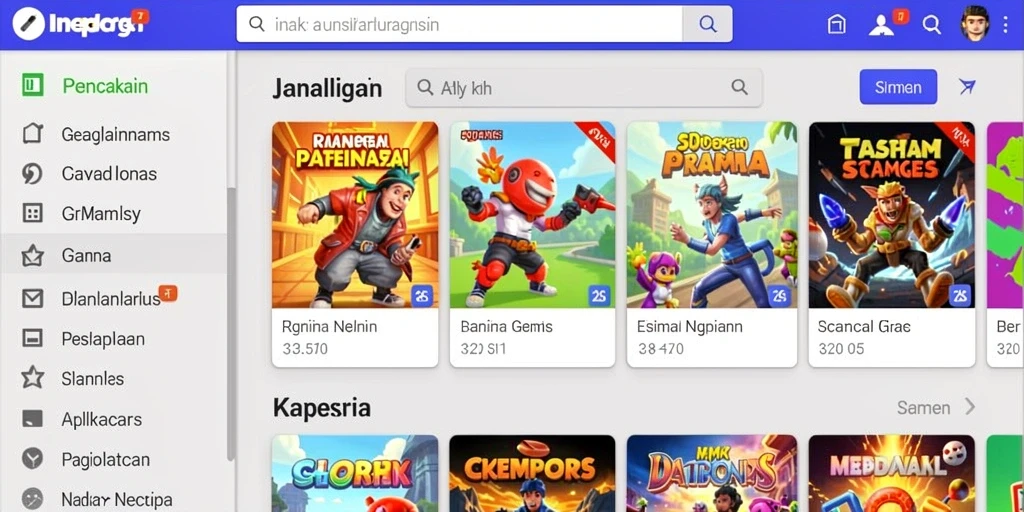The height and width of the screenshot is (512, 1024).
Task: Expand Kapesria with the chevron arrow
Action: 970,407
